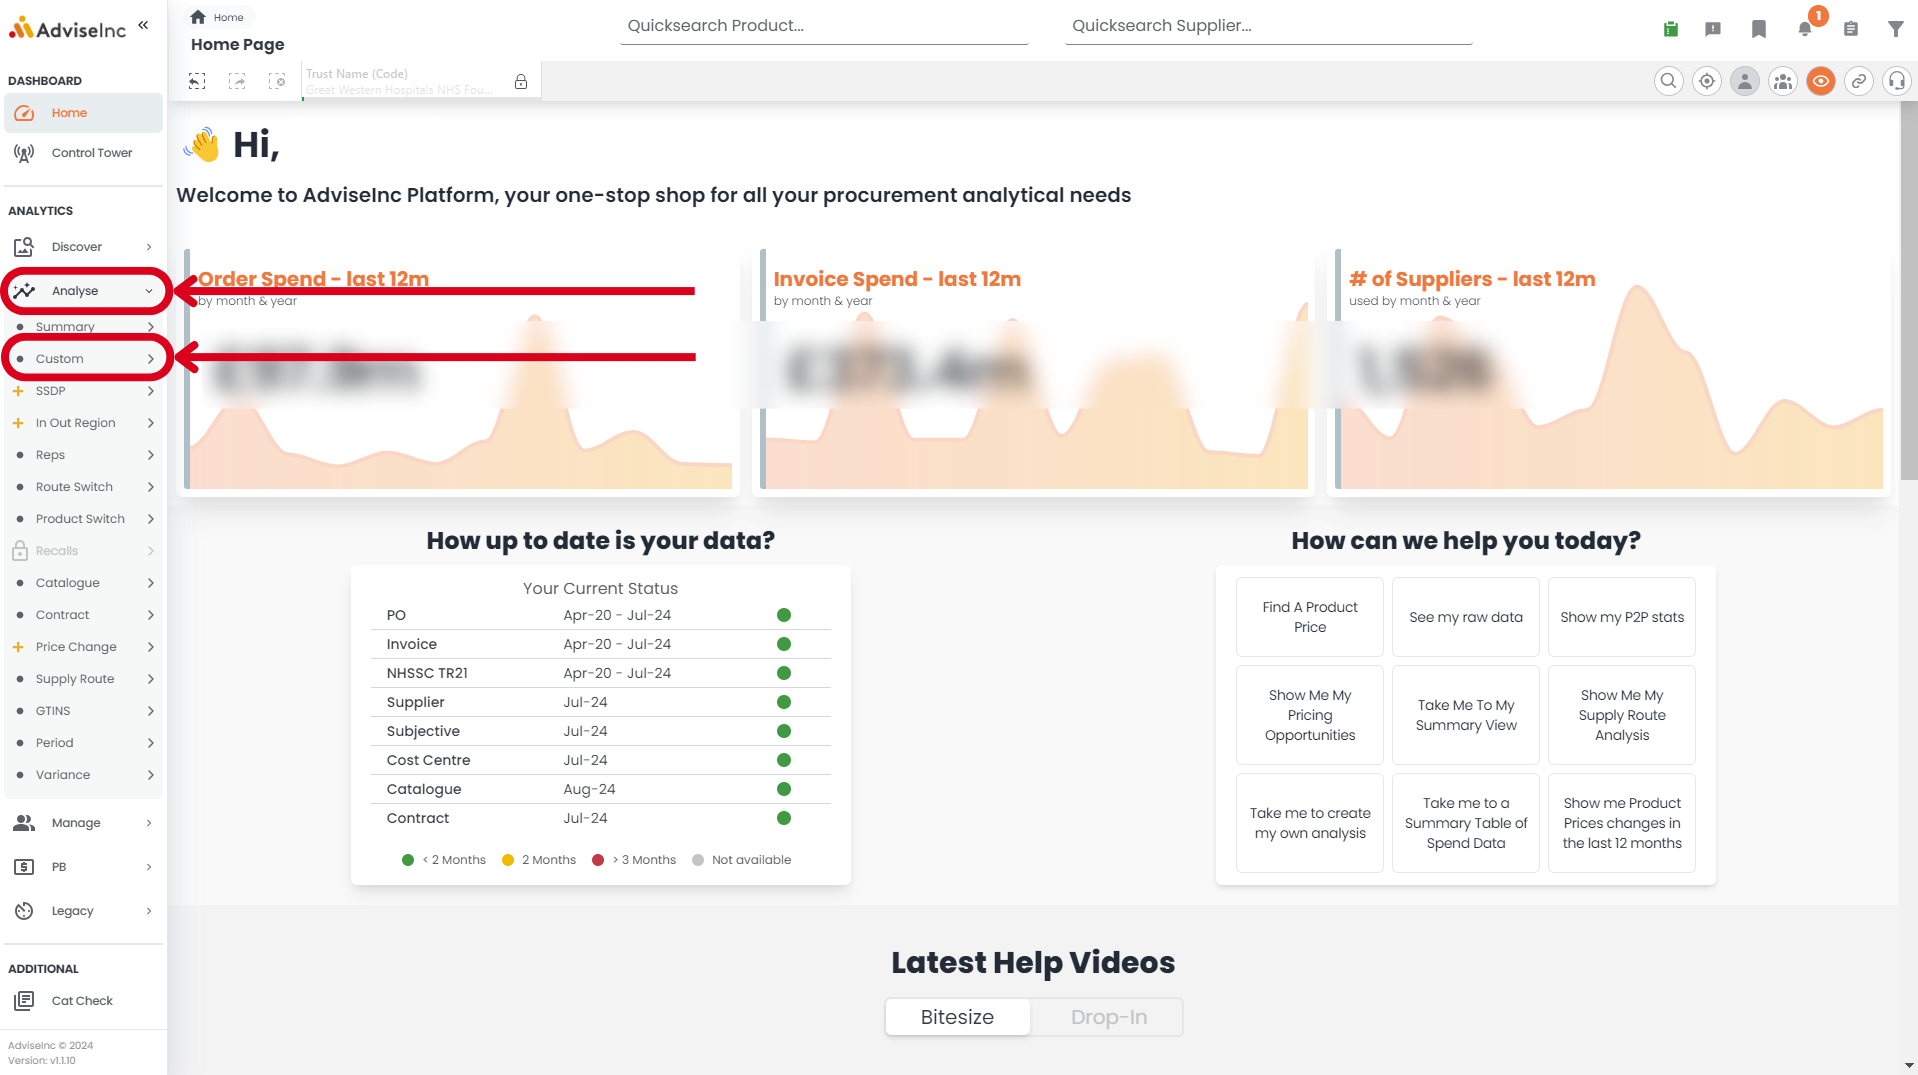The width and height of the screenshot is (1918, 1075).
Task: Click the chain link icon button
Action: [x=1859, y=81]
